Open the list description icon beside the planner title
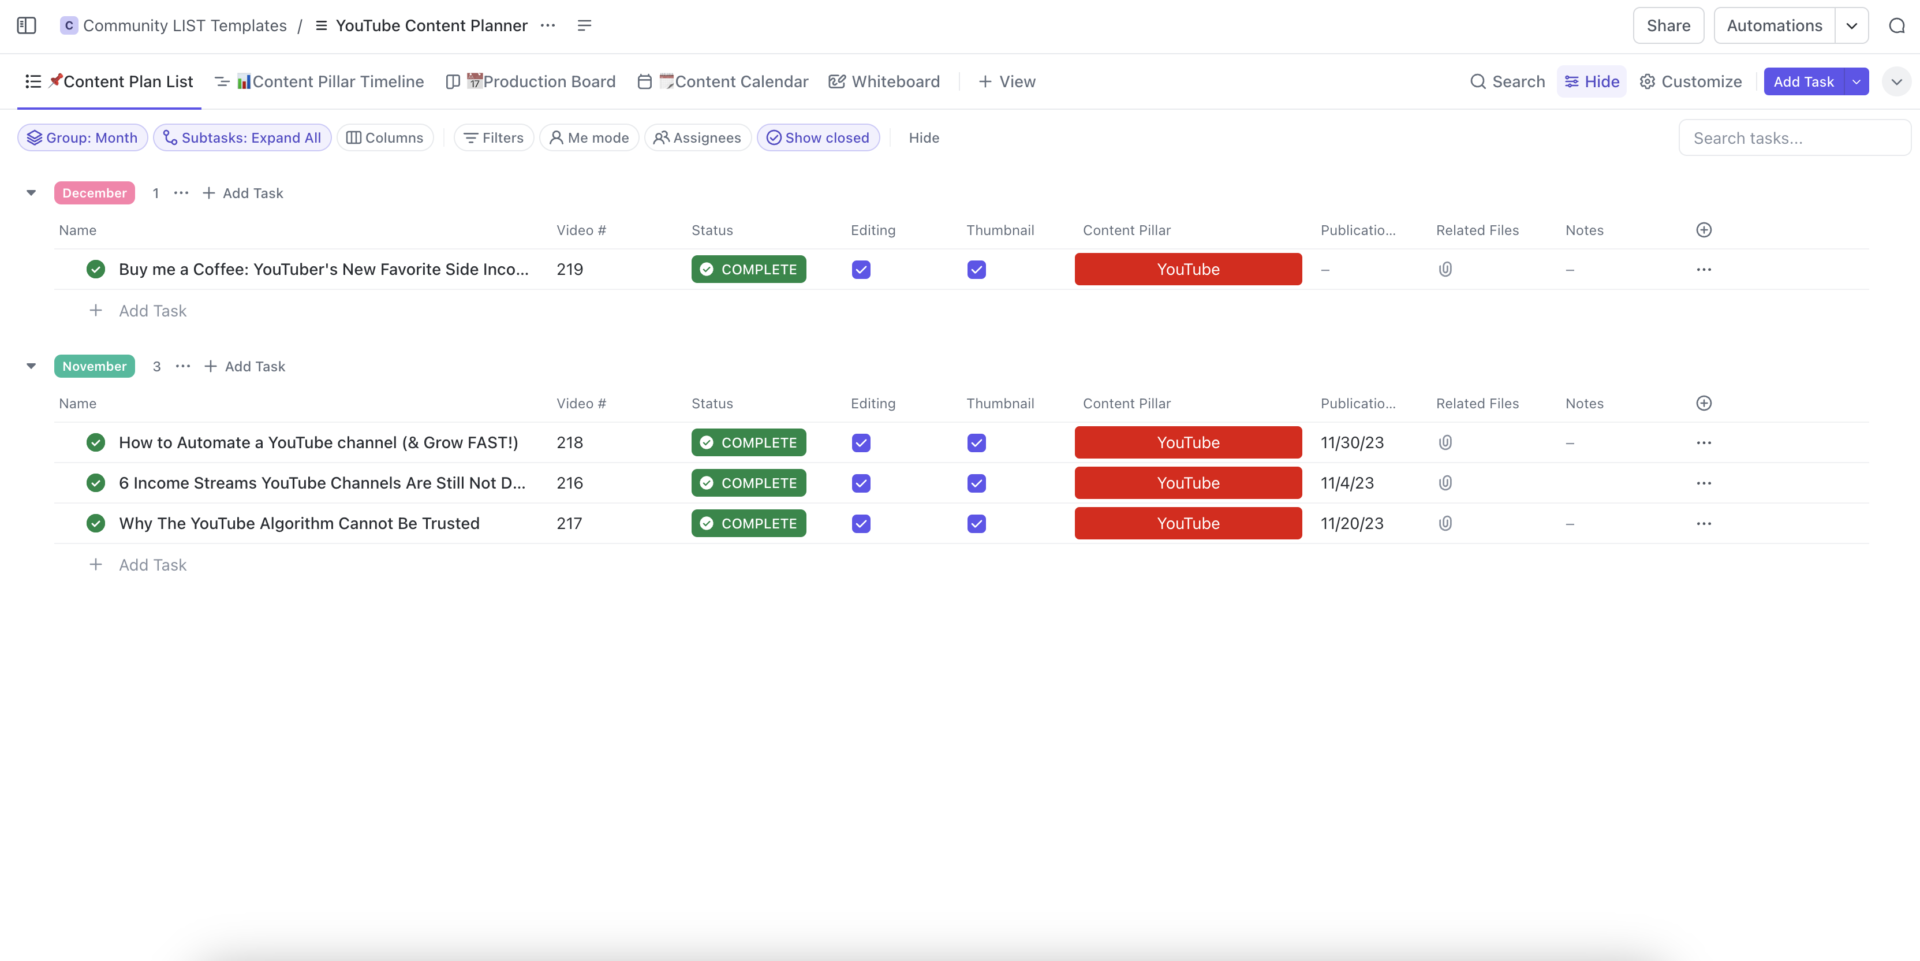The image size is (1920, 961). (585, 26)
